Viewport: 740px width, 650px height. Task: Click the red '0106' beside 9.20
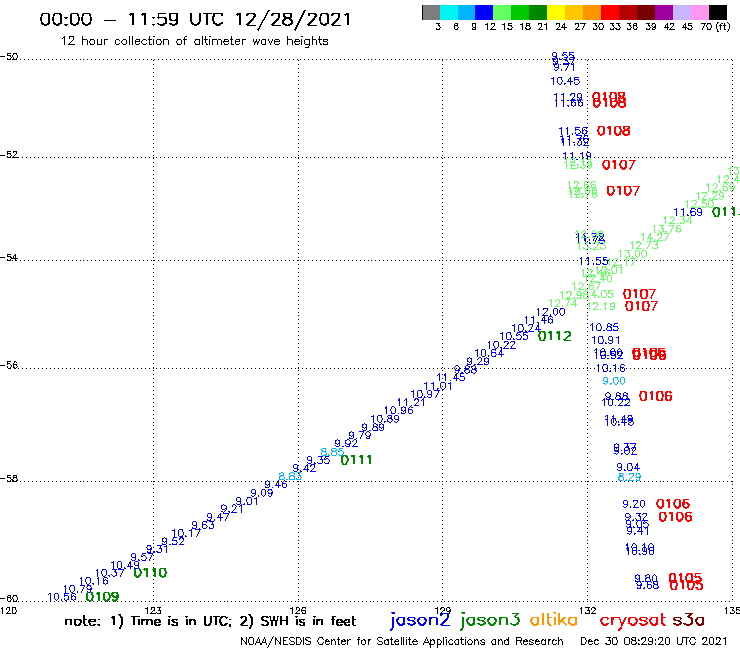click(x=673, y=504)
